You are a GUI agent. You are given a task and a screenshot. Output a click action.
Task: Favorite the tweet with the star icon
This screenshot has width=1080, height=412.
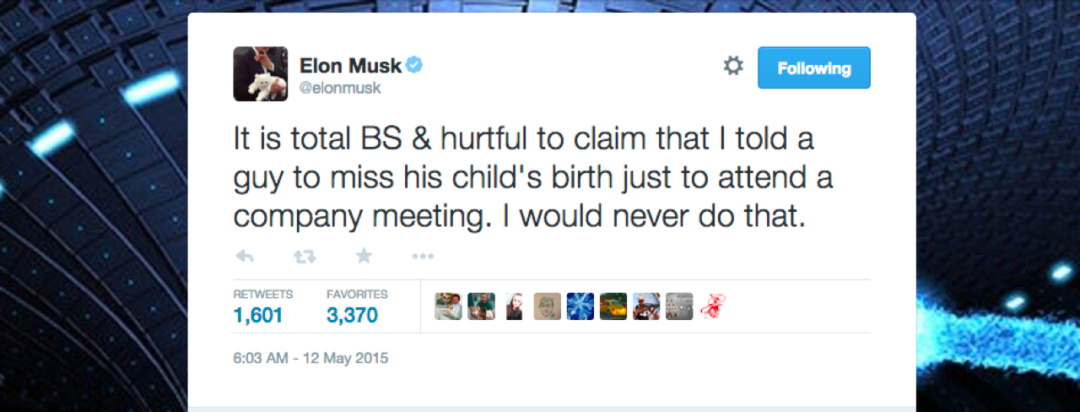click(363, 256)
